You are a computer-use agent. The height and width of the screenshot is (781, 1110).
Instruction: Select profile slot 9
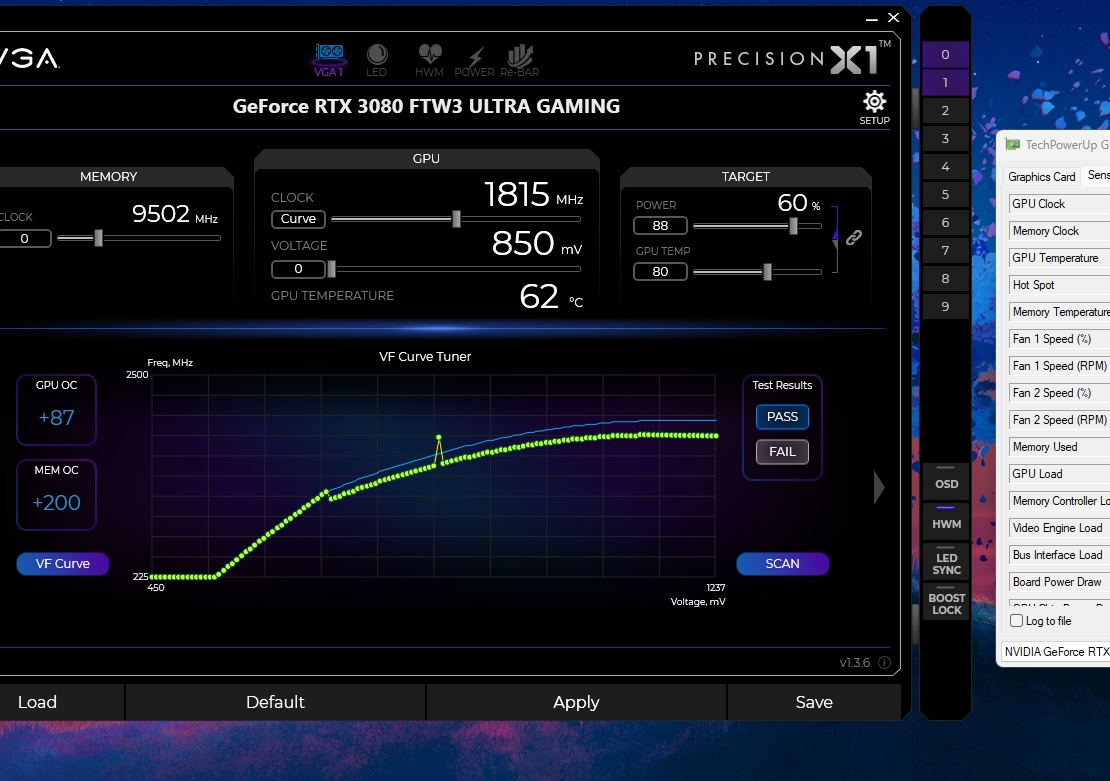pos(945,307)
